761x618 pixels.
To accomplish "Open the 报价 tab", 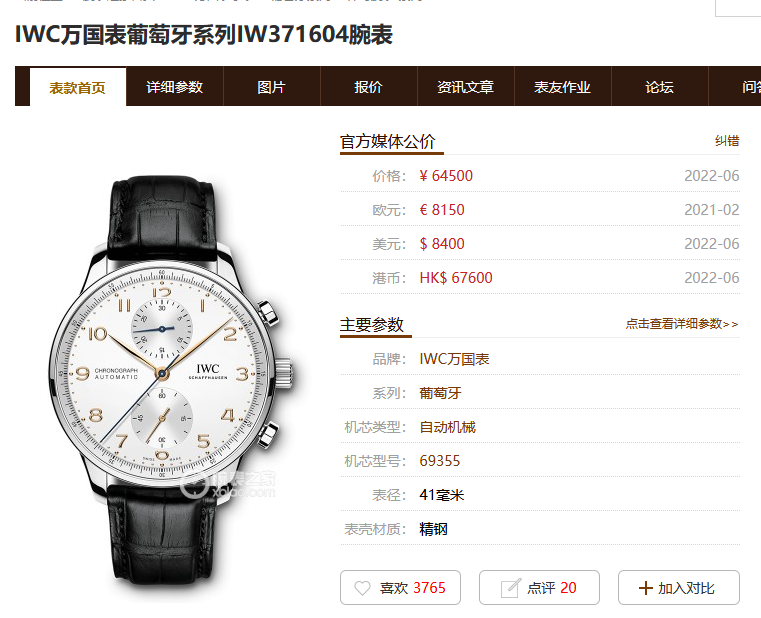I will point(368,87).
